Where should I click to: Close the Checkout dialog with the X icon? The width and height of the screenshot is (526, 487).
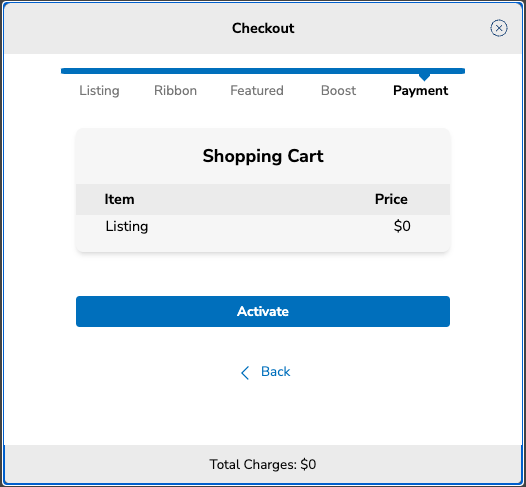point(498,28)
